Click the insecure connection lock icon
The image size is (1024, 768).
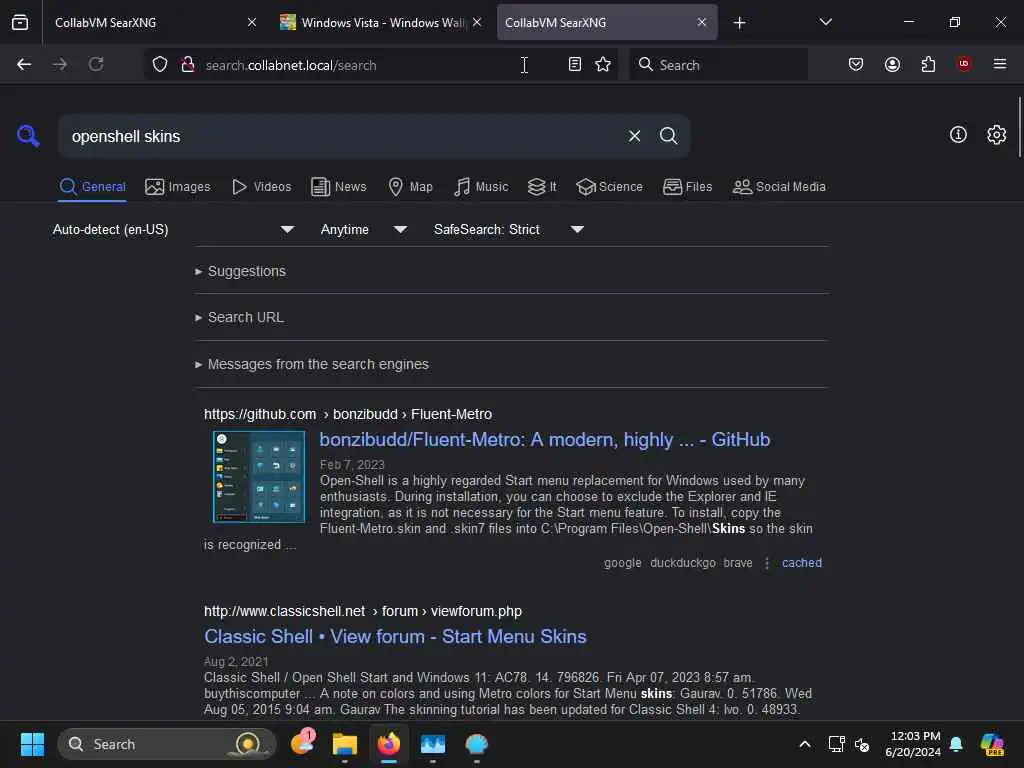187,65
